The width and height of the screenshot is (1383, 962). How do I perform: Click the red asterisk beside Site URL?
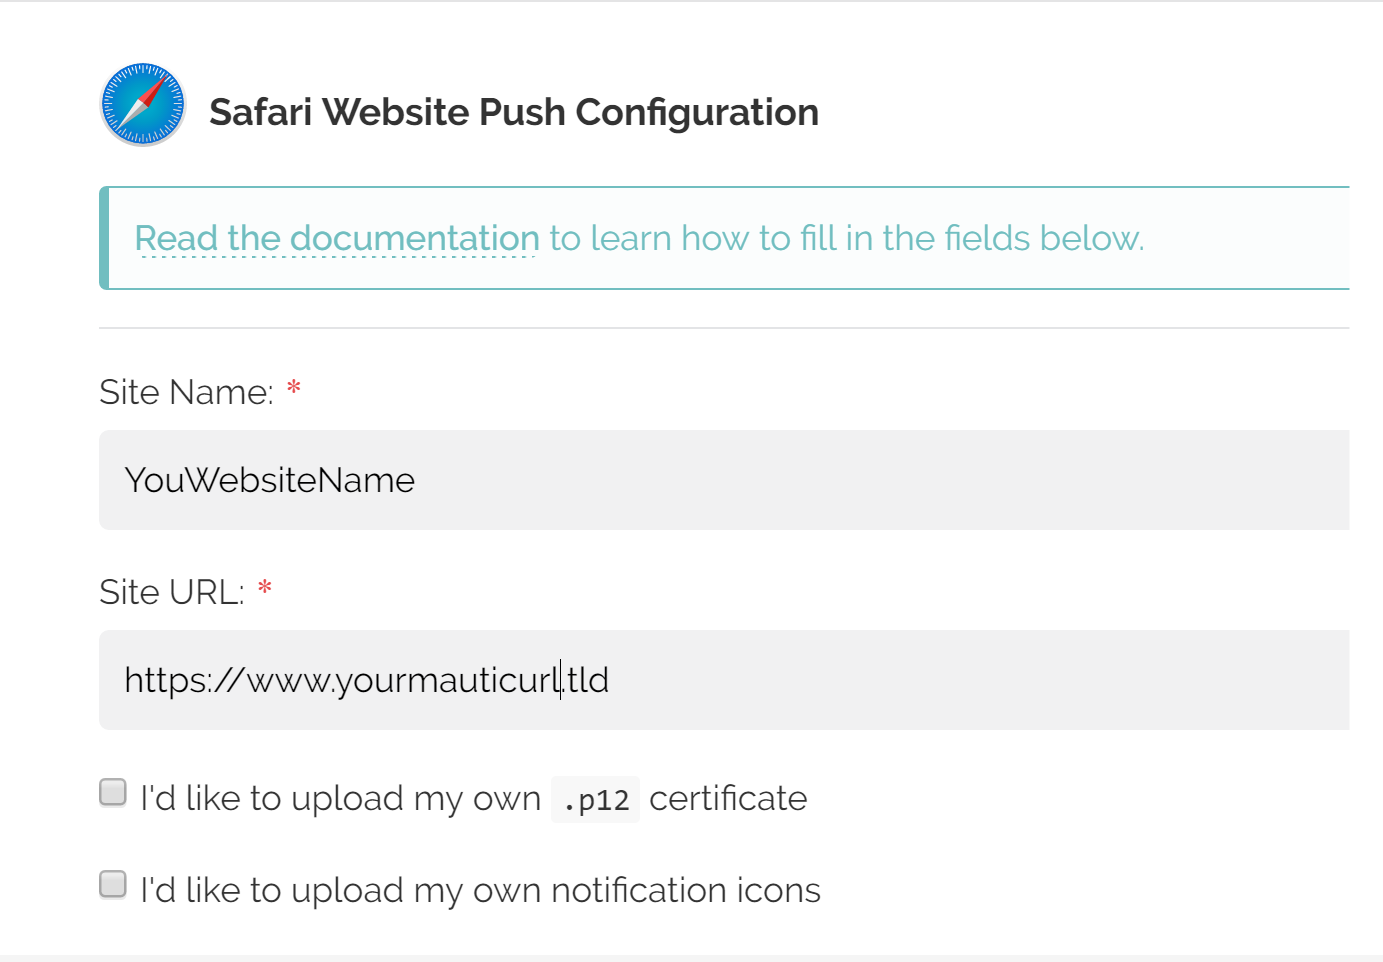[x=265, y=588]
